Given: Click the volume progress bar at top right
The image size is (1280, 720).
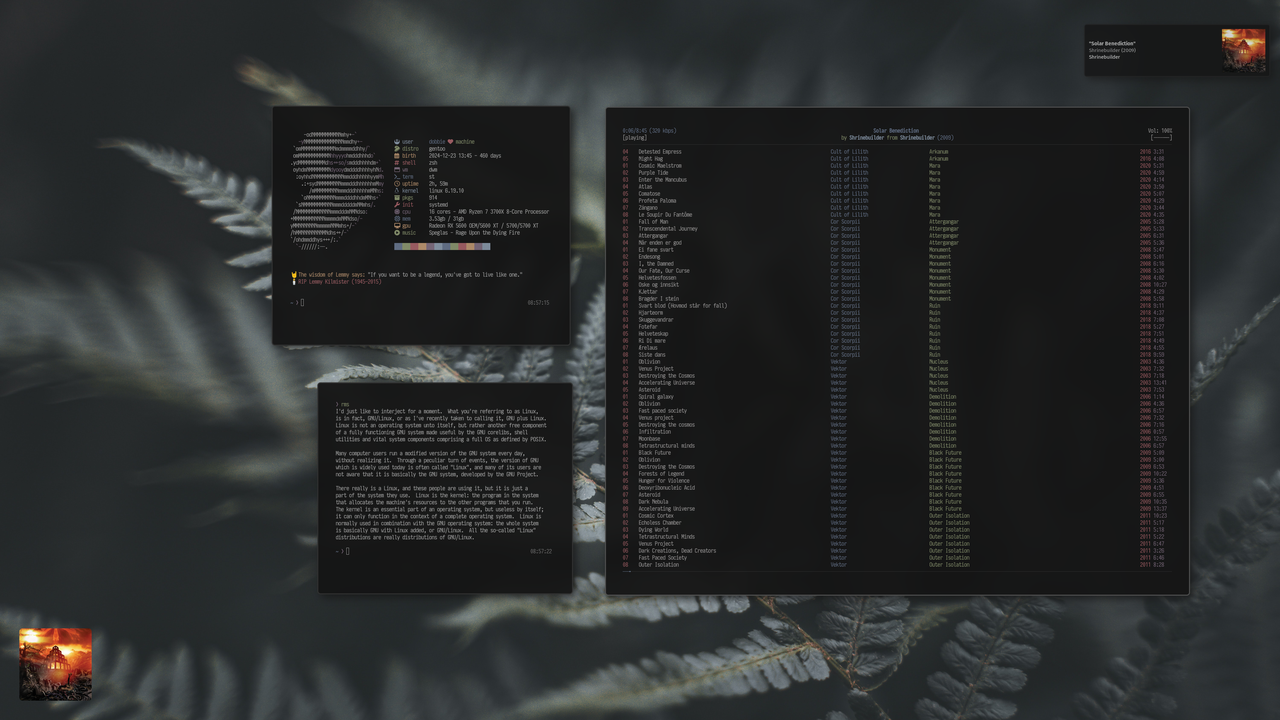Looking at the screenshot, I should [x=1160, y=137].
